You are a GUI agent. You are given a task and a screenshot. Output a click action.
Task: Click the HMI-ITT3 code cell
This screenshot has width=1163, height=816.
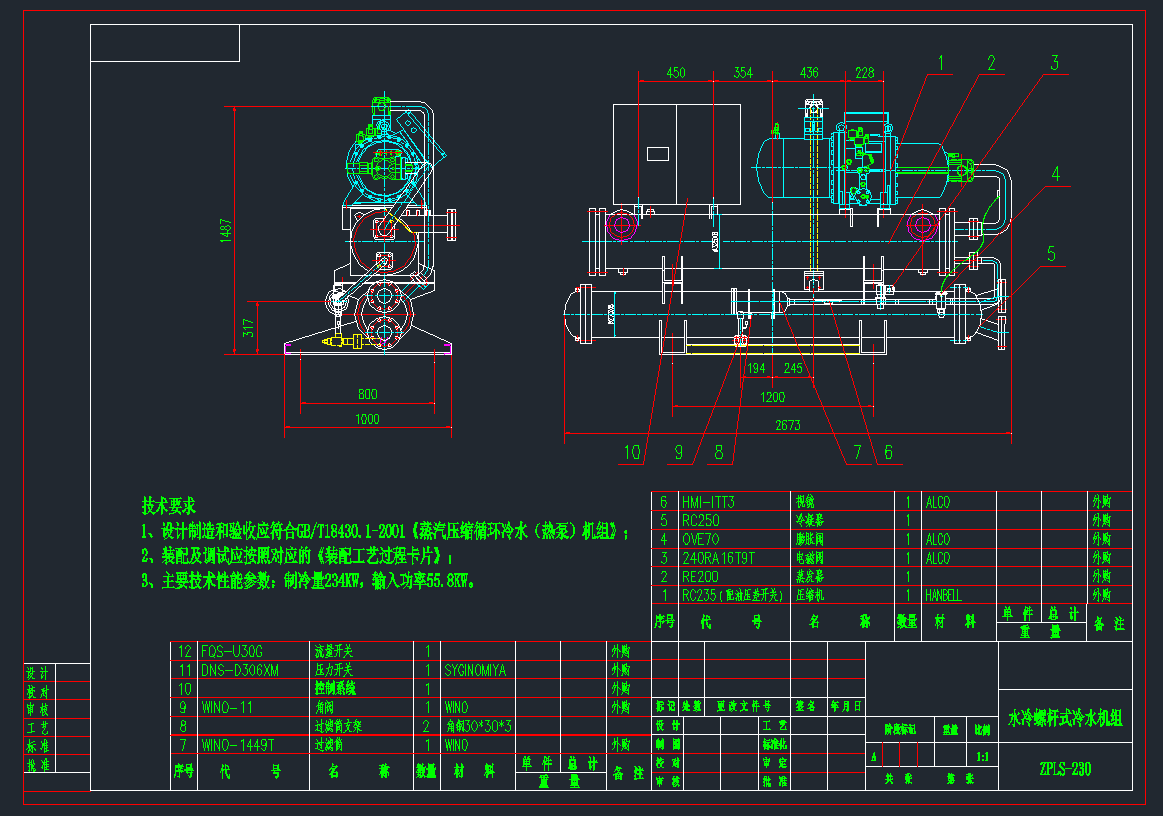coord(708,502)
